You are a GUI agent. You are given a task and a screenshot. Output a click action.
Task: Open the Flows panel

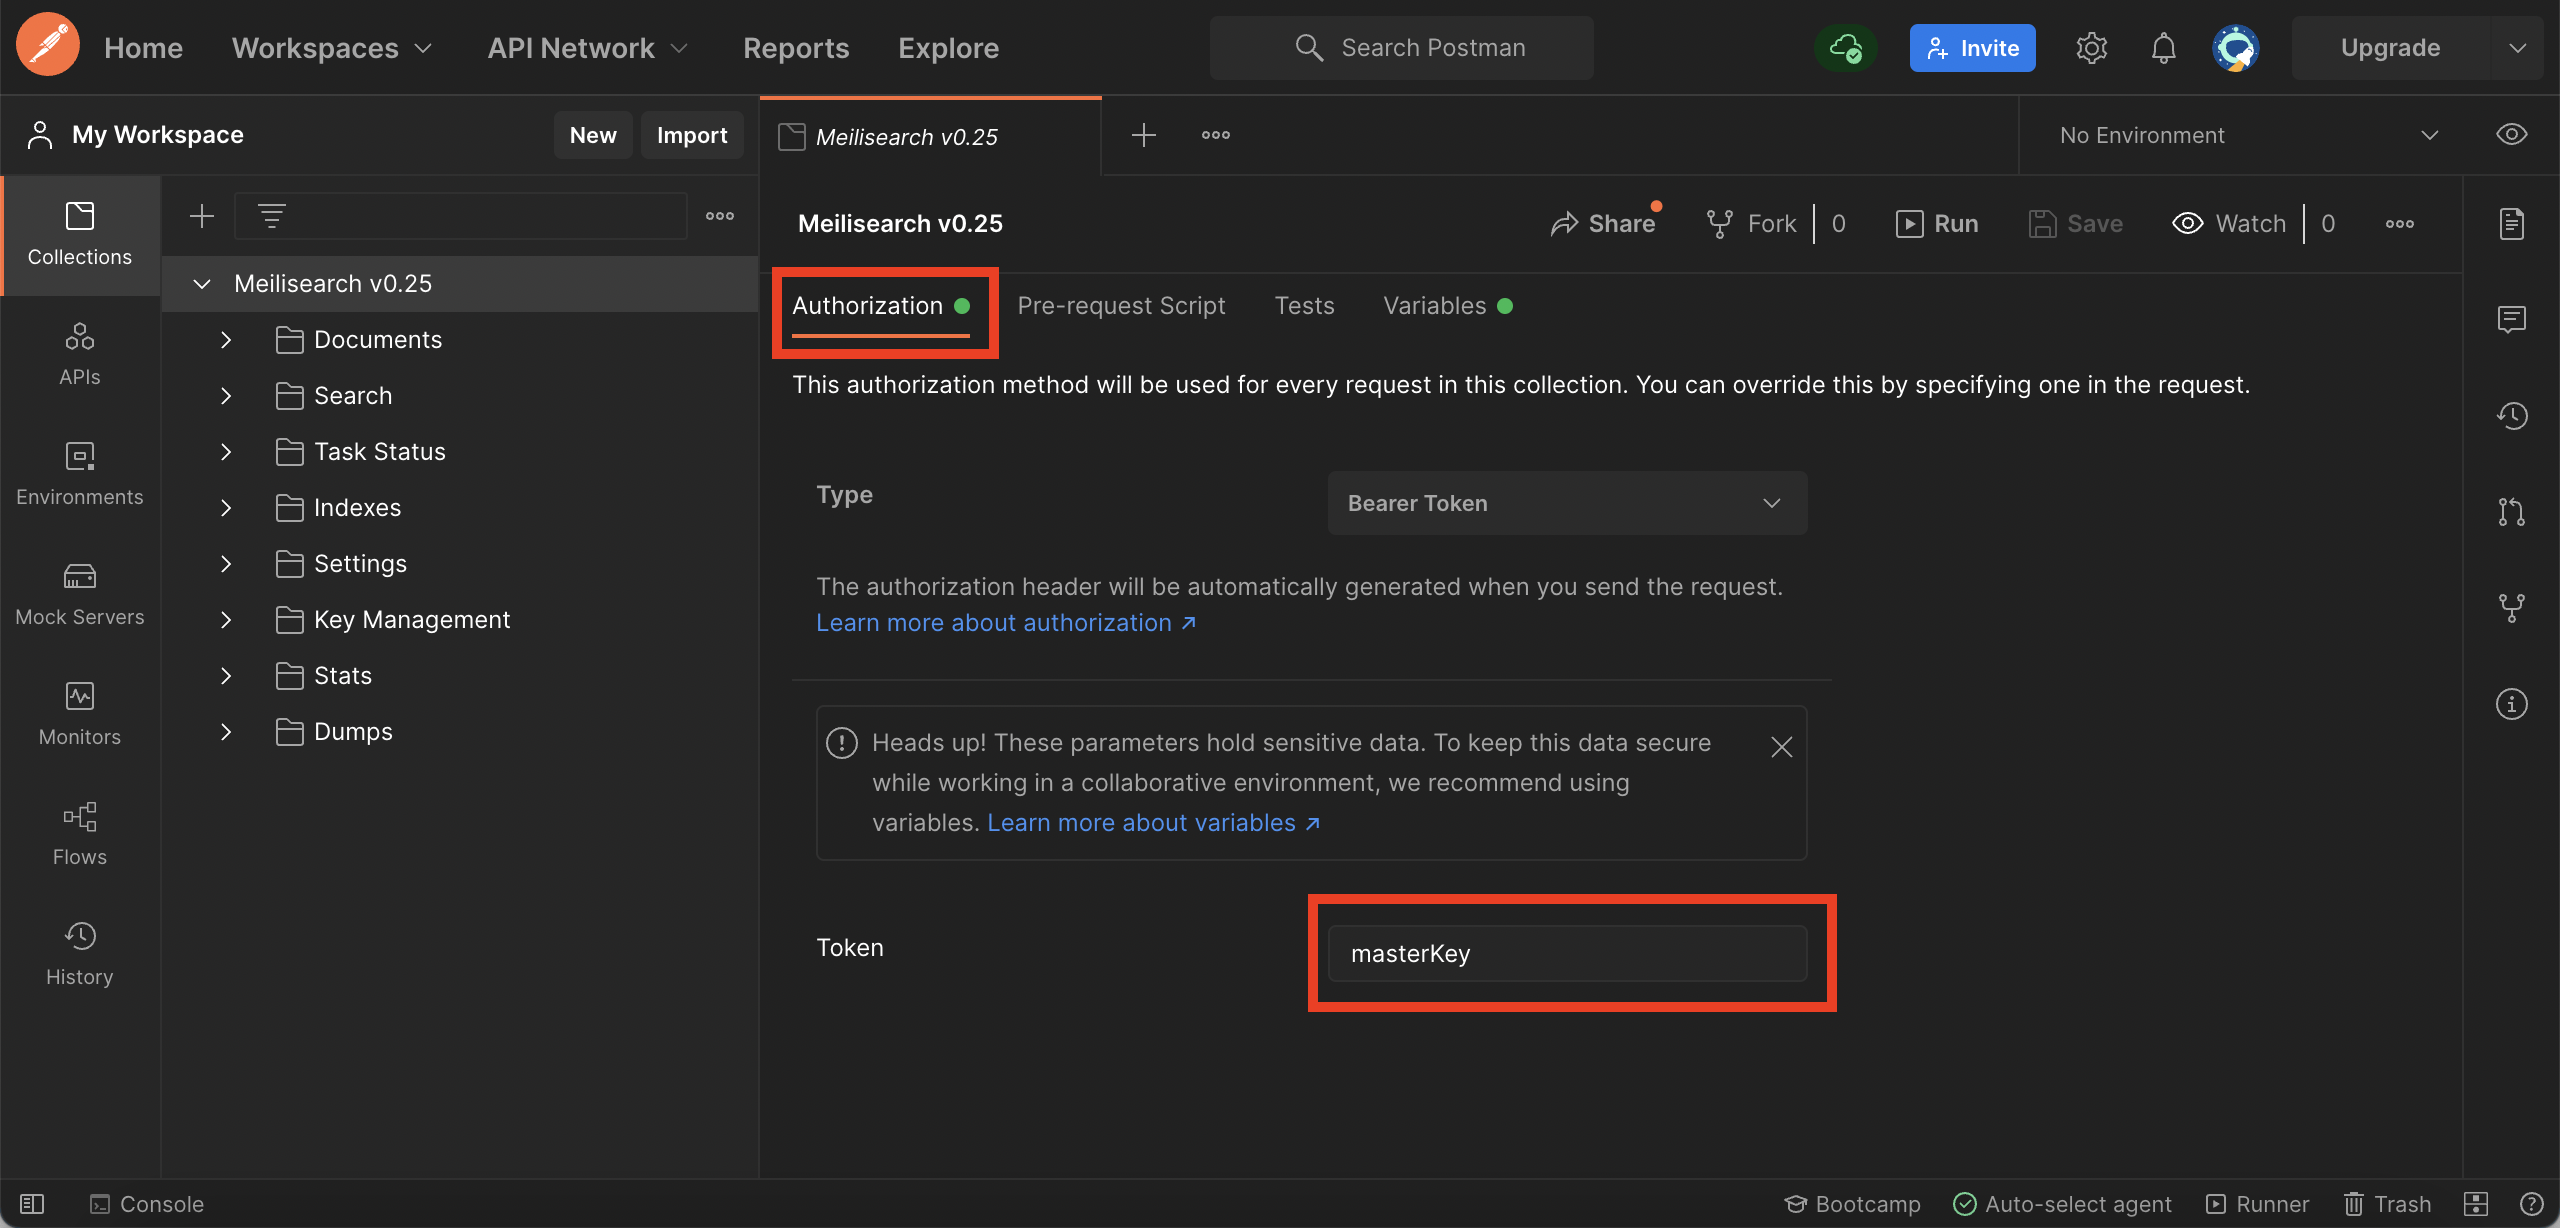tap(79, 834)
